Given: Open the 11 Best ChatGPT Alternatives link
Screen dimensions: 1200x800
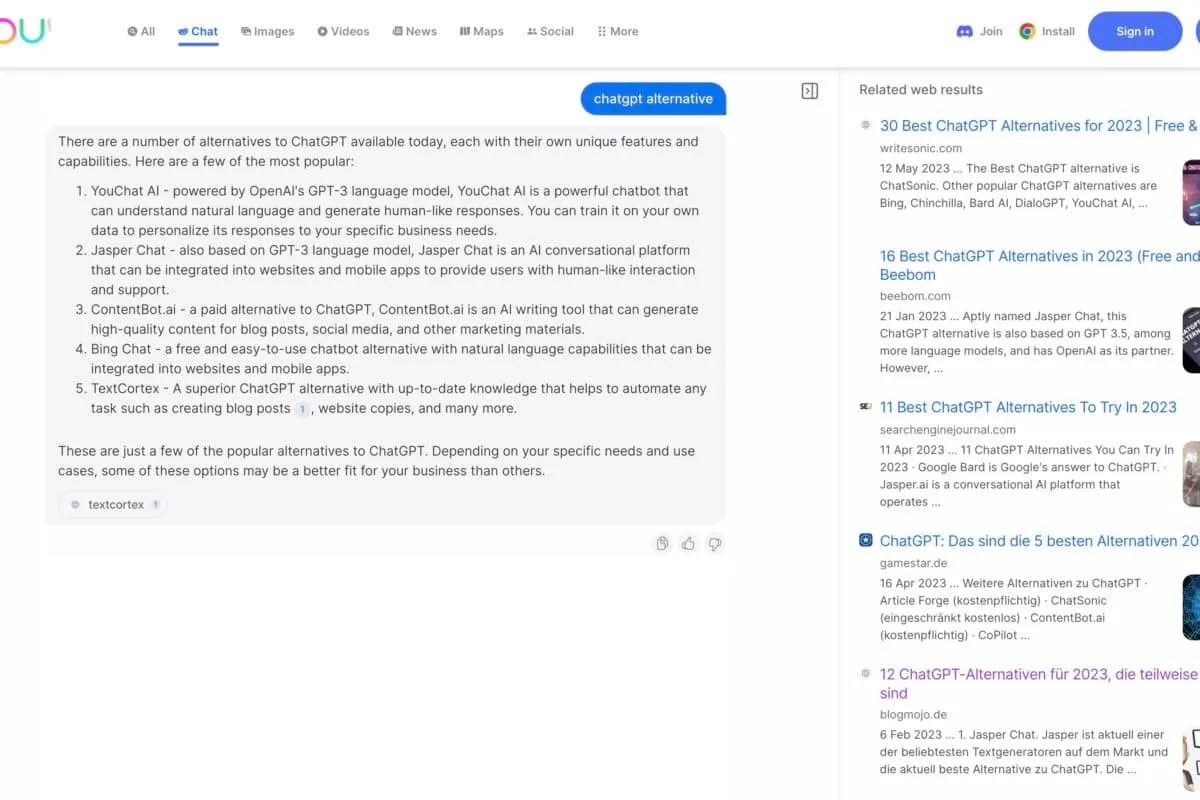Looking at the screenshot, I should click(1027, 407).
